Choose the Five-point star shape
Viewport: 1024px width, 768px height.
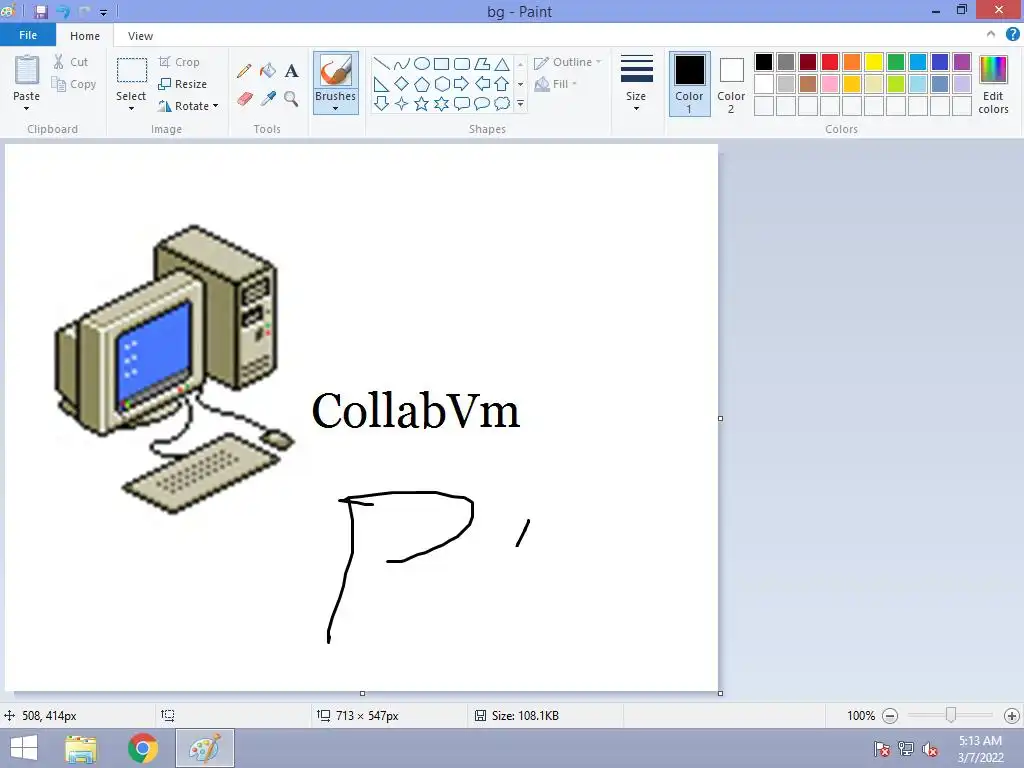(x=422, y=103)
